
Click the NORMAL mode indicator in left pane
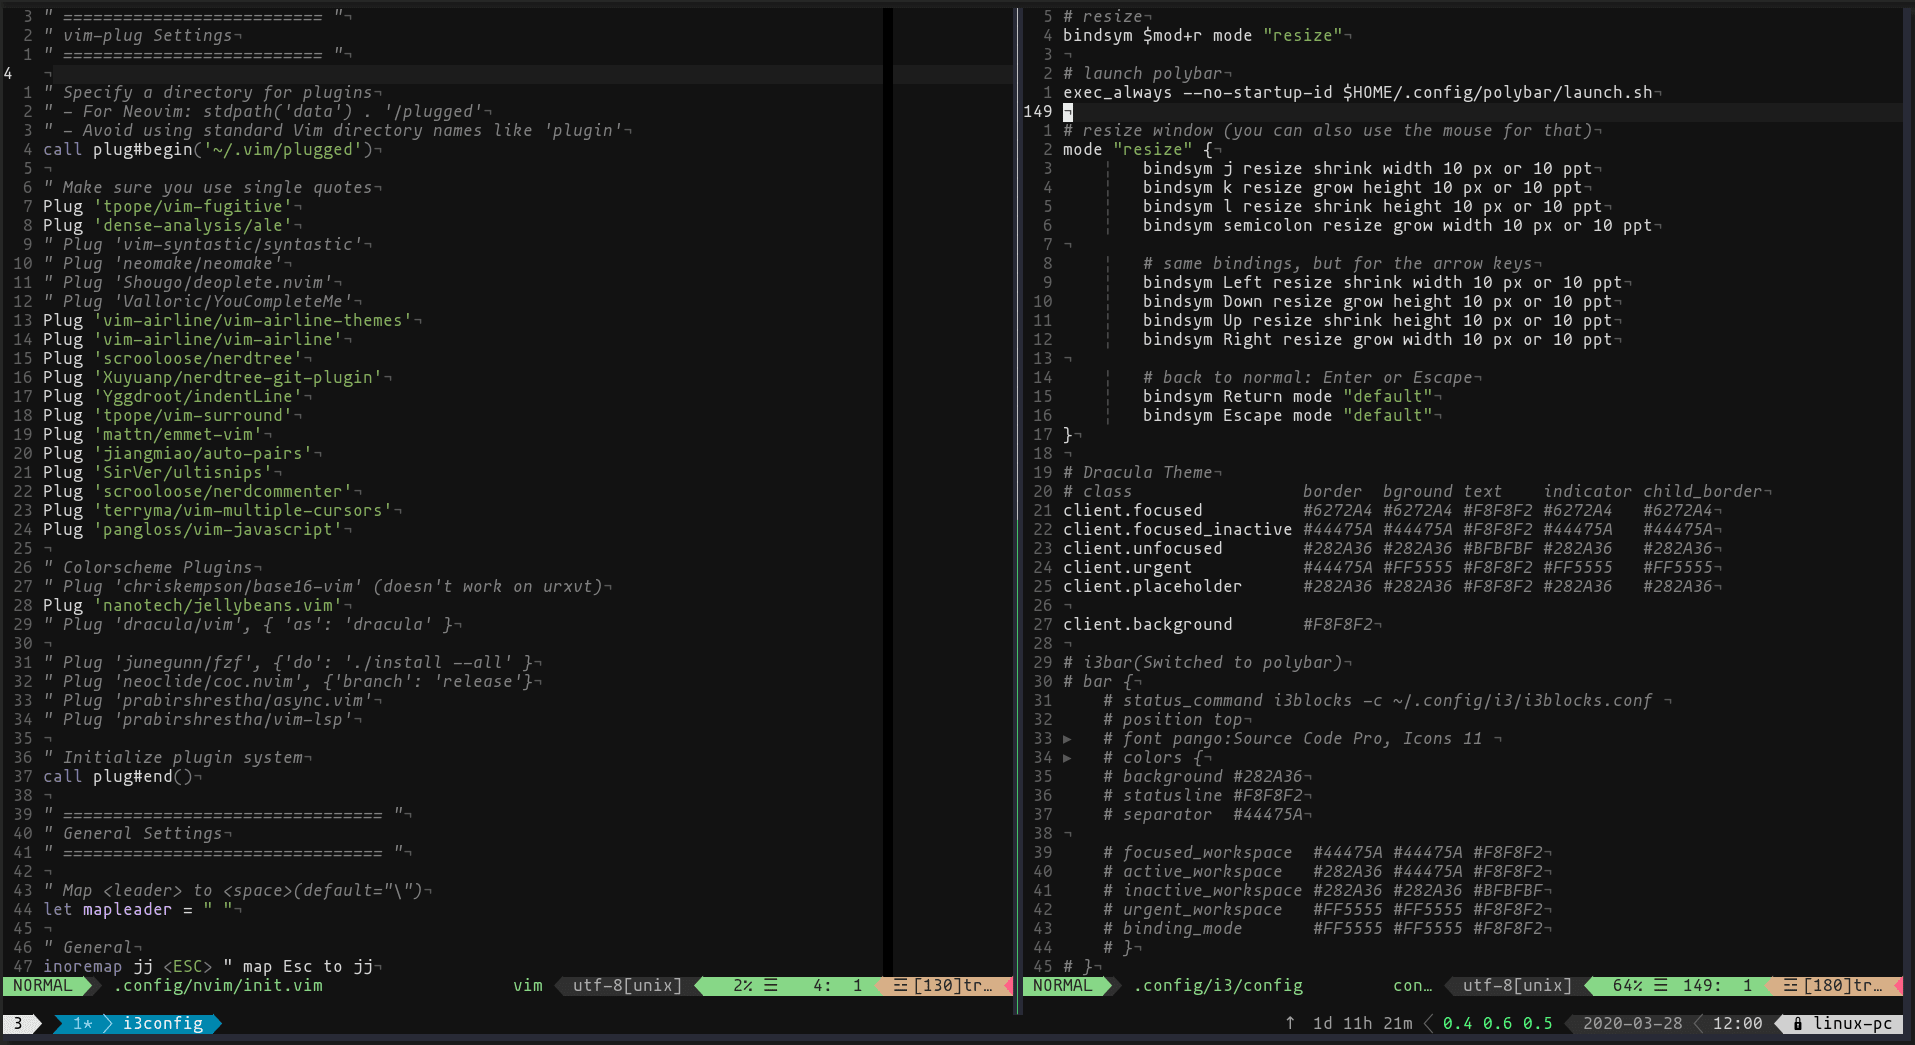click(42, 986)
